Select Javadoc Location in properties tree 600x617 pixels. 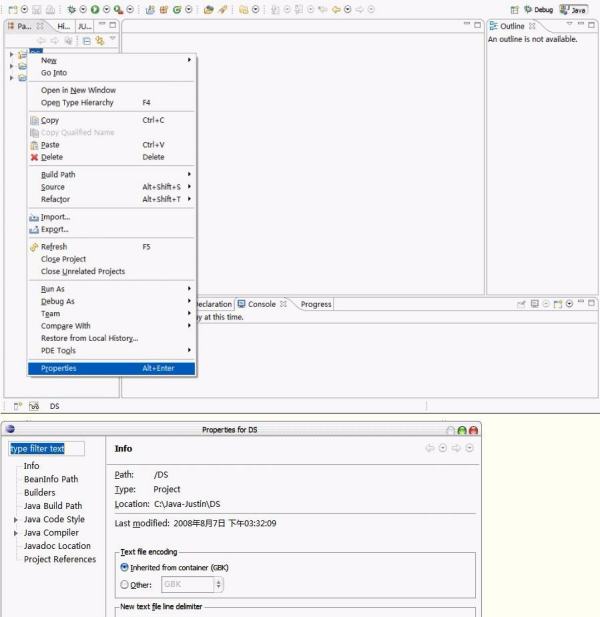coord(57,546)
